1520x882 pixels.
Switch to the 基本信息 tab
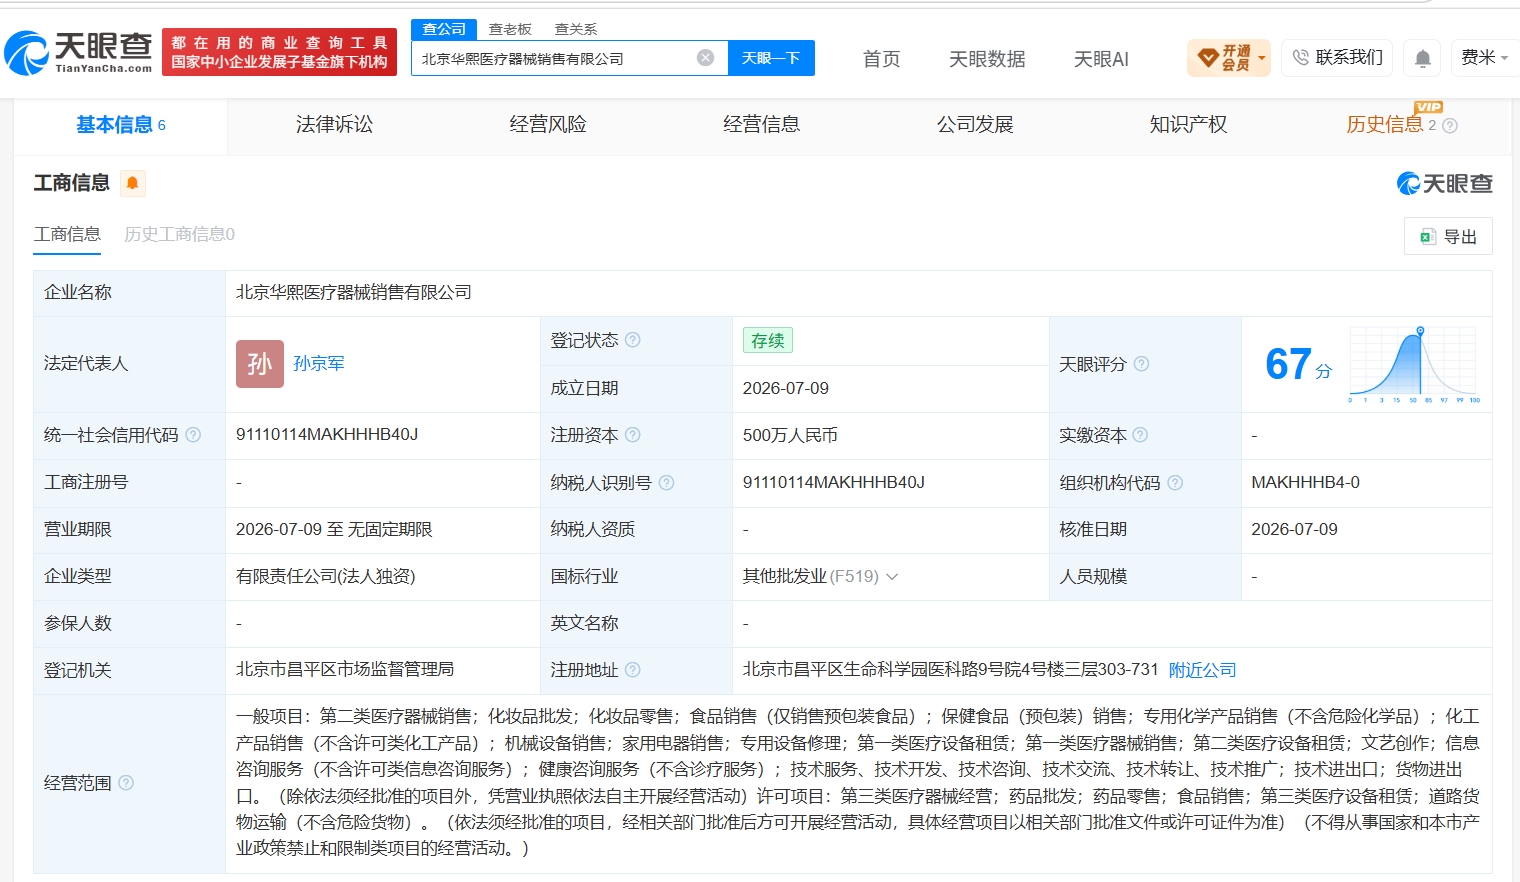click(121, 125)
